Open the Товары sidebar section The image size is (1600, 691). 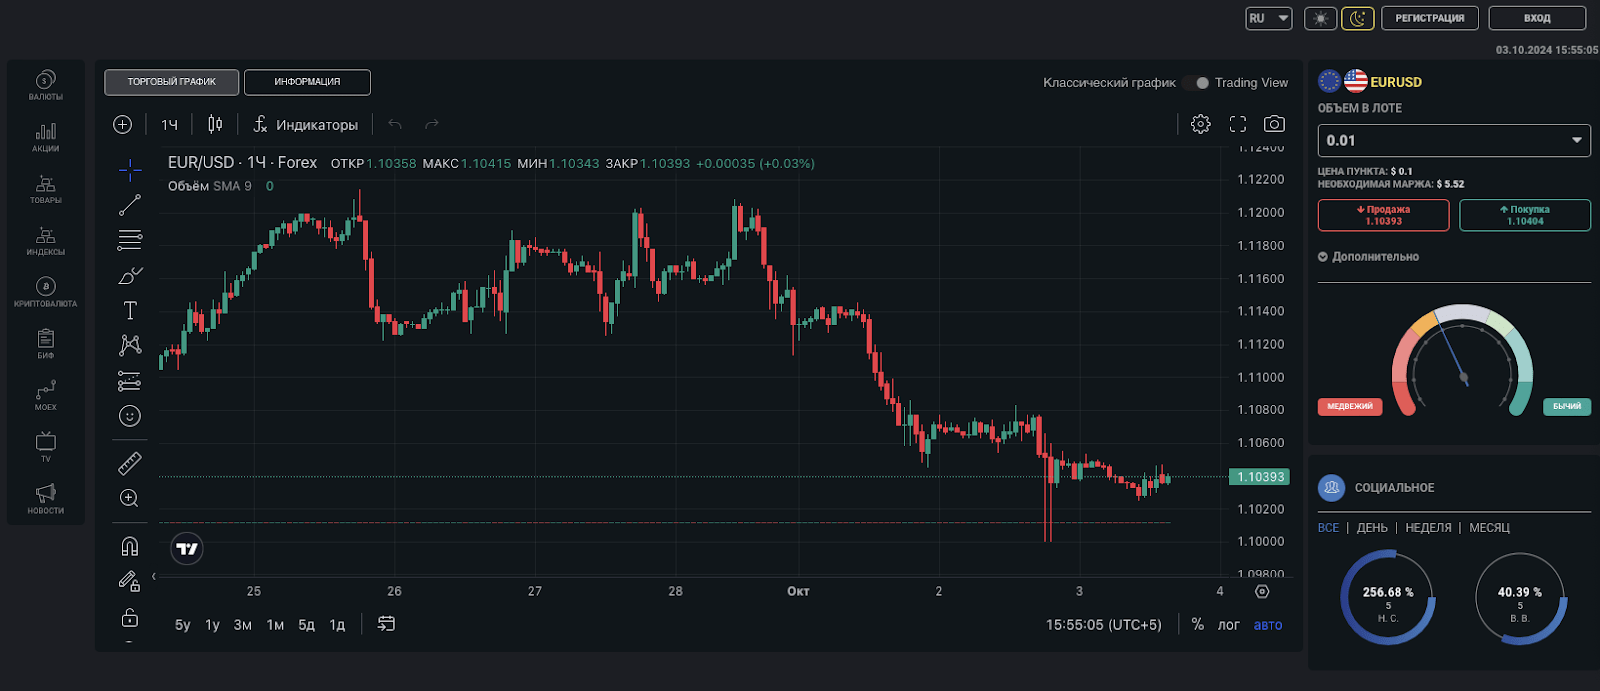[x=45, y=190]
